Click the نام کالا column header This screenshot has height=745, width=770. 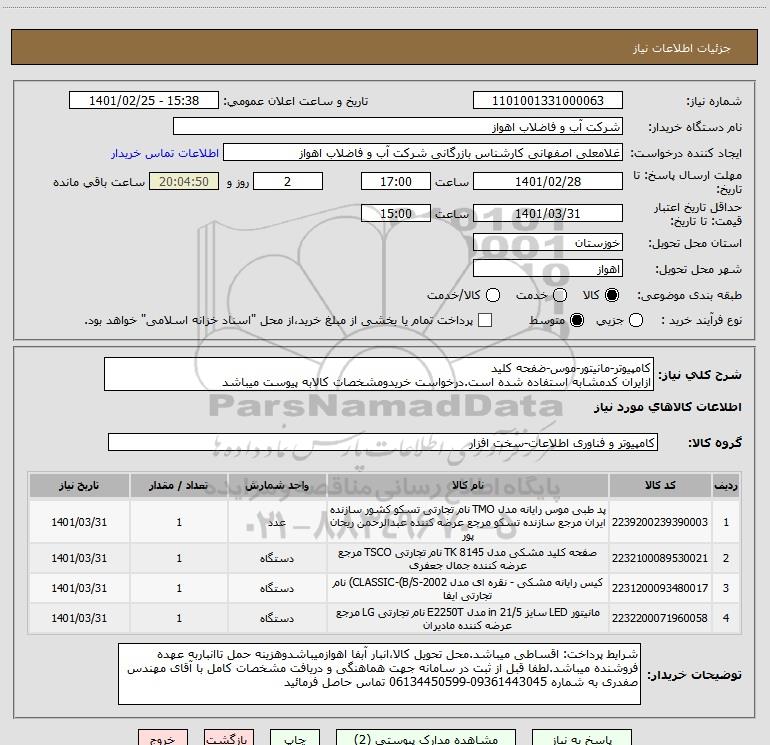(x=468, y=486)
